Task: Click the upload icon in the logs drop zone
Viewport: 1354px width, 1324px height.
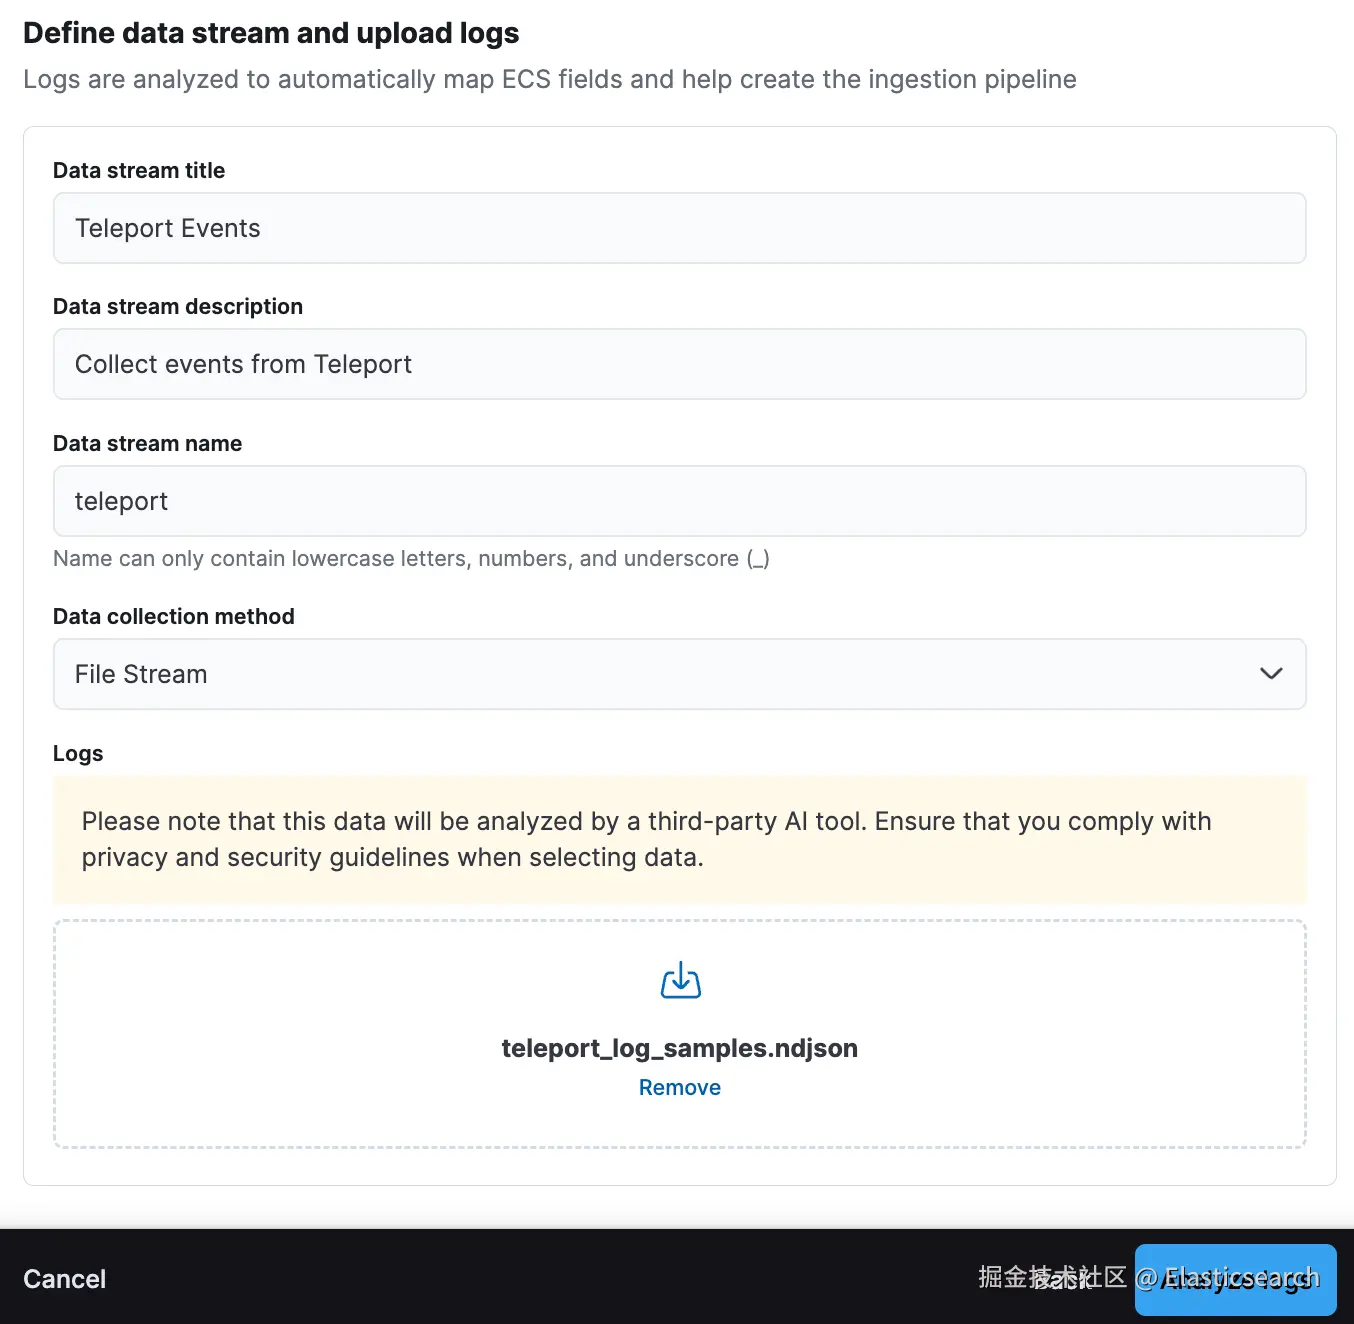Action: pyautogui.click(x=680, y=980)
